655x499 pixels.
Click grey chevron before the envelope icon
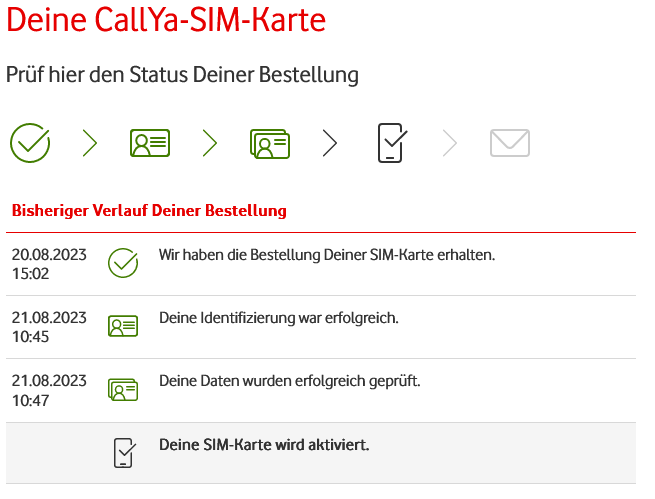449,143
